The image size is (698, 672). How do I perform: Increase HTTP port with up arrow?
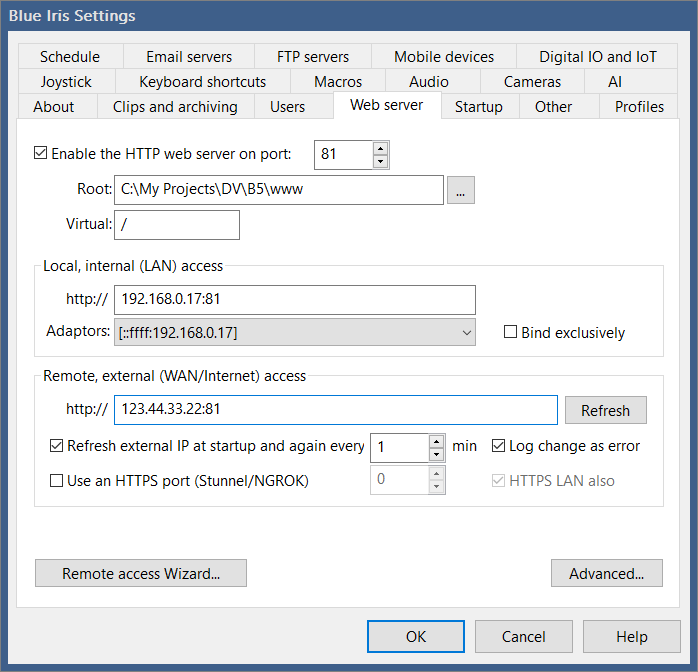click(x=380, y=148)
